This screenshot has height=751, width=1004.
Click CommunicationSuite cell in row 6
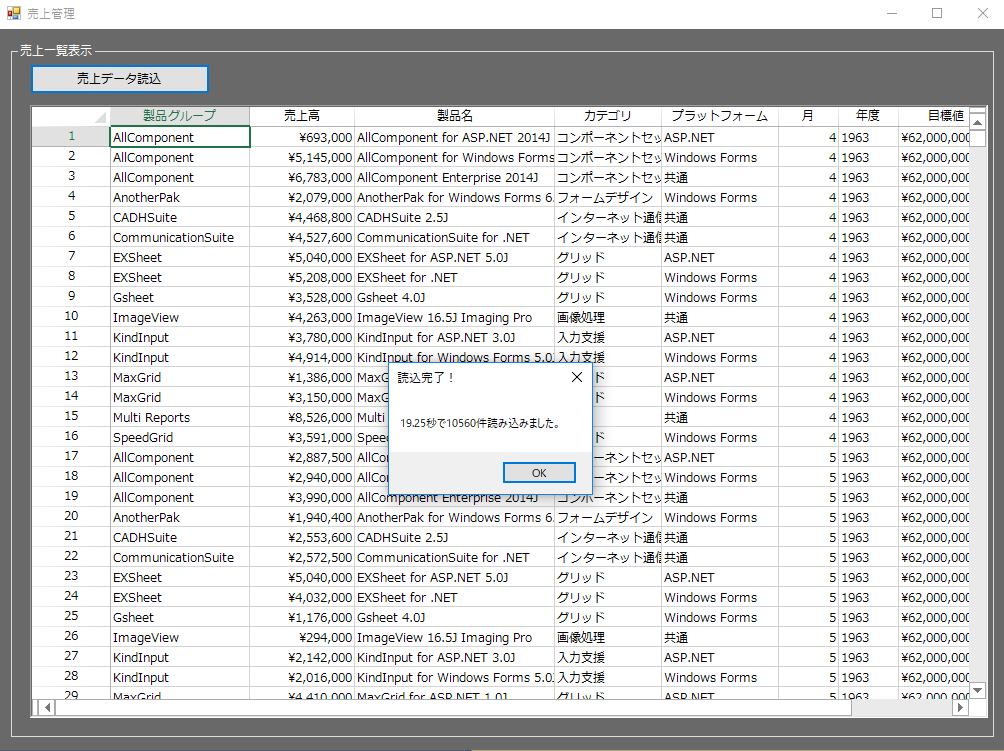180,237
